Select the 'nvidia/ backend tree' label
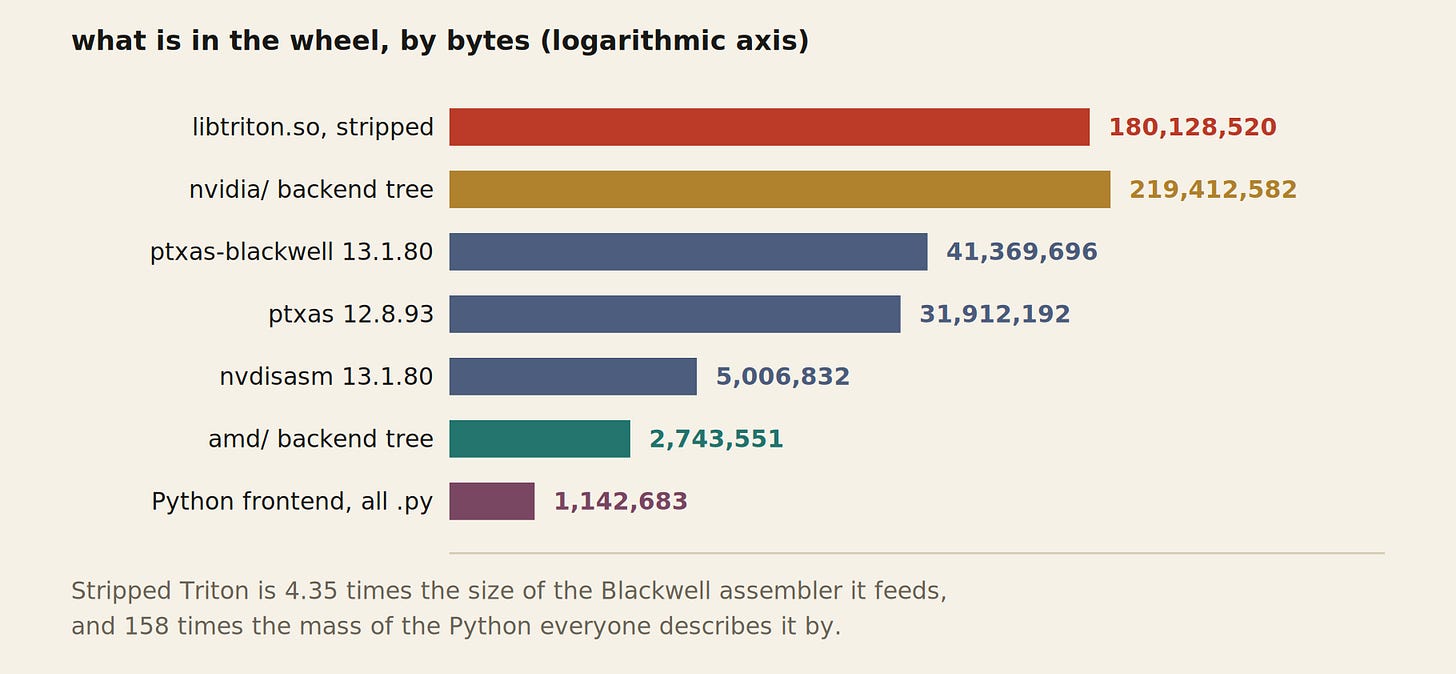Image resolution: width=1456 pixels, height=674 pixels. pyautogui.click(x=311, y=190)
